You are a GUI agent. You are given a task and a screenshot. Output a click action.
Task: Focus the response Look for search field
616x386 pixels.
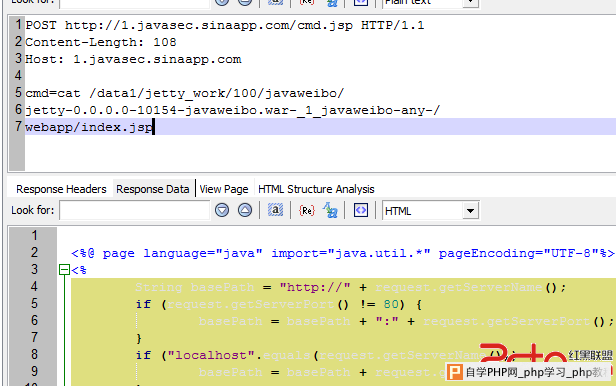click(x=135, y=210)
